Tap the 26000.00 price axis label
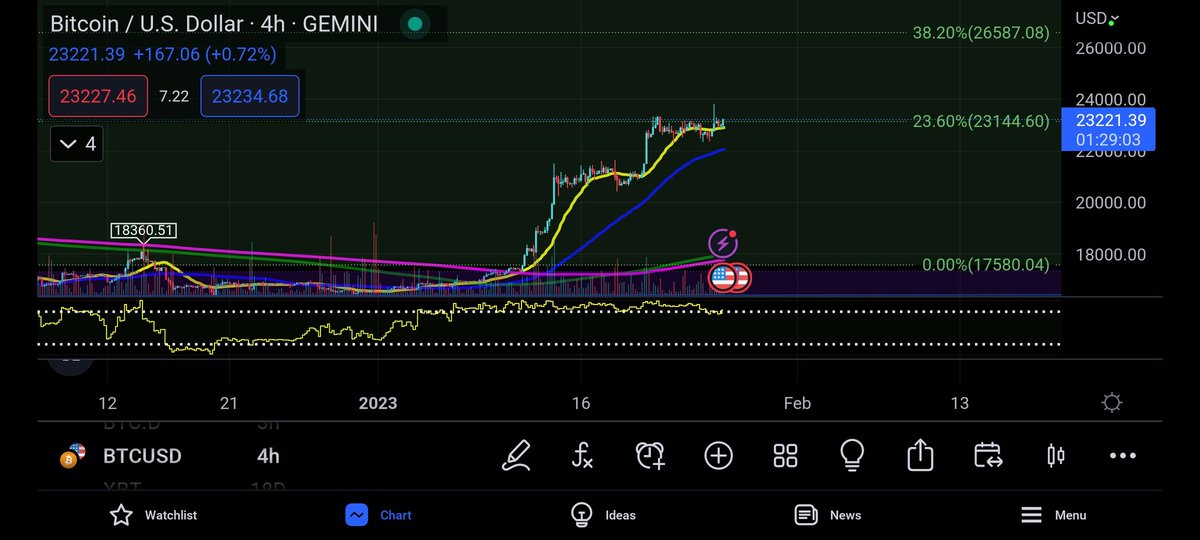The height and width of the screenshot is (540, 1200). pos(1110,48)
